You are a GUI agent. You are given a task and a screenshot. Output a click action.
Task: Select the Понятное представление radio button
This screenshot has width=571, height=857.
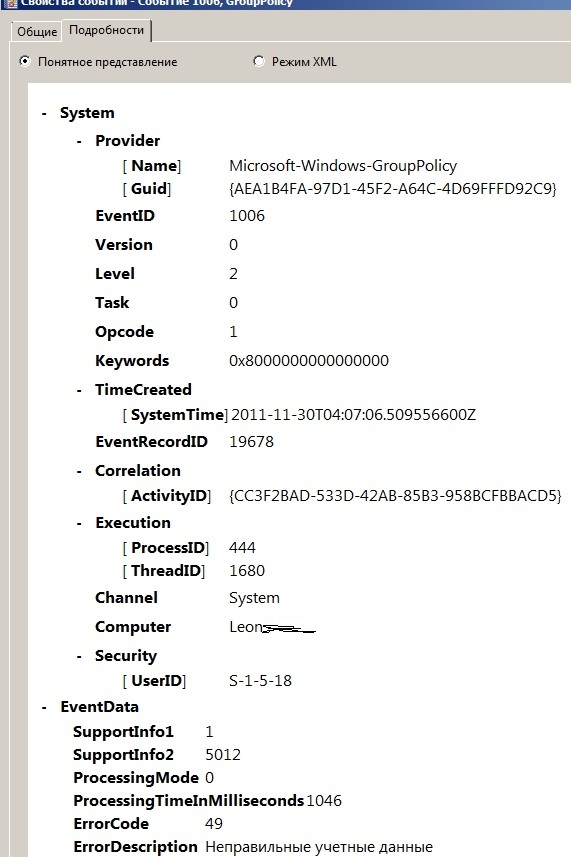point(25,61)
